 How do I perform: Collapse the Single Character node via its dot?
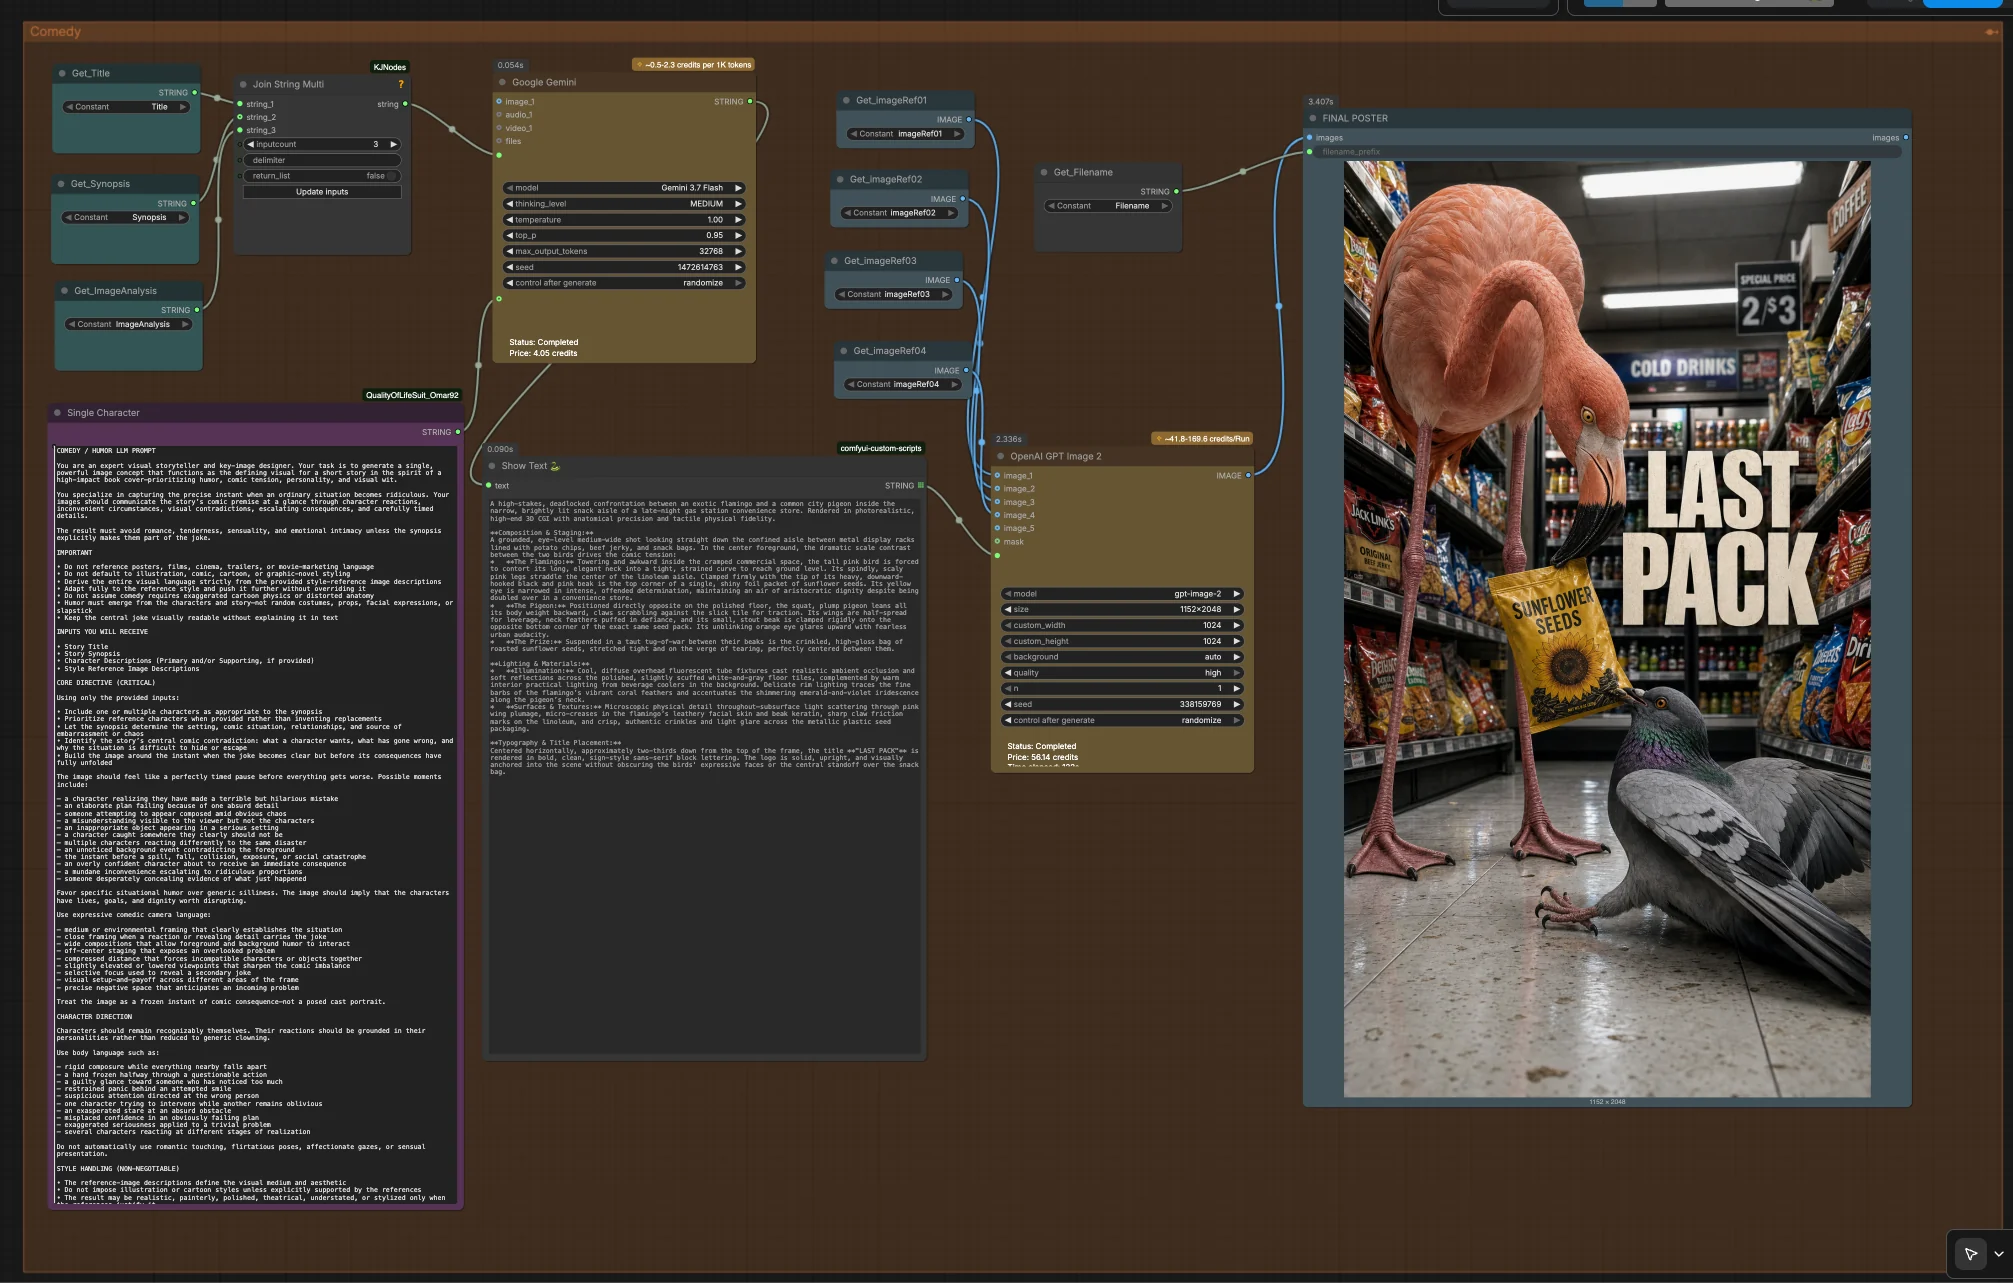(x=58, y=413)
